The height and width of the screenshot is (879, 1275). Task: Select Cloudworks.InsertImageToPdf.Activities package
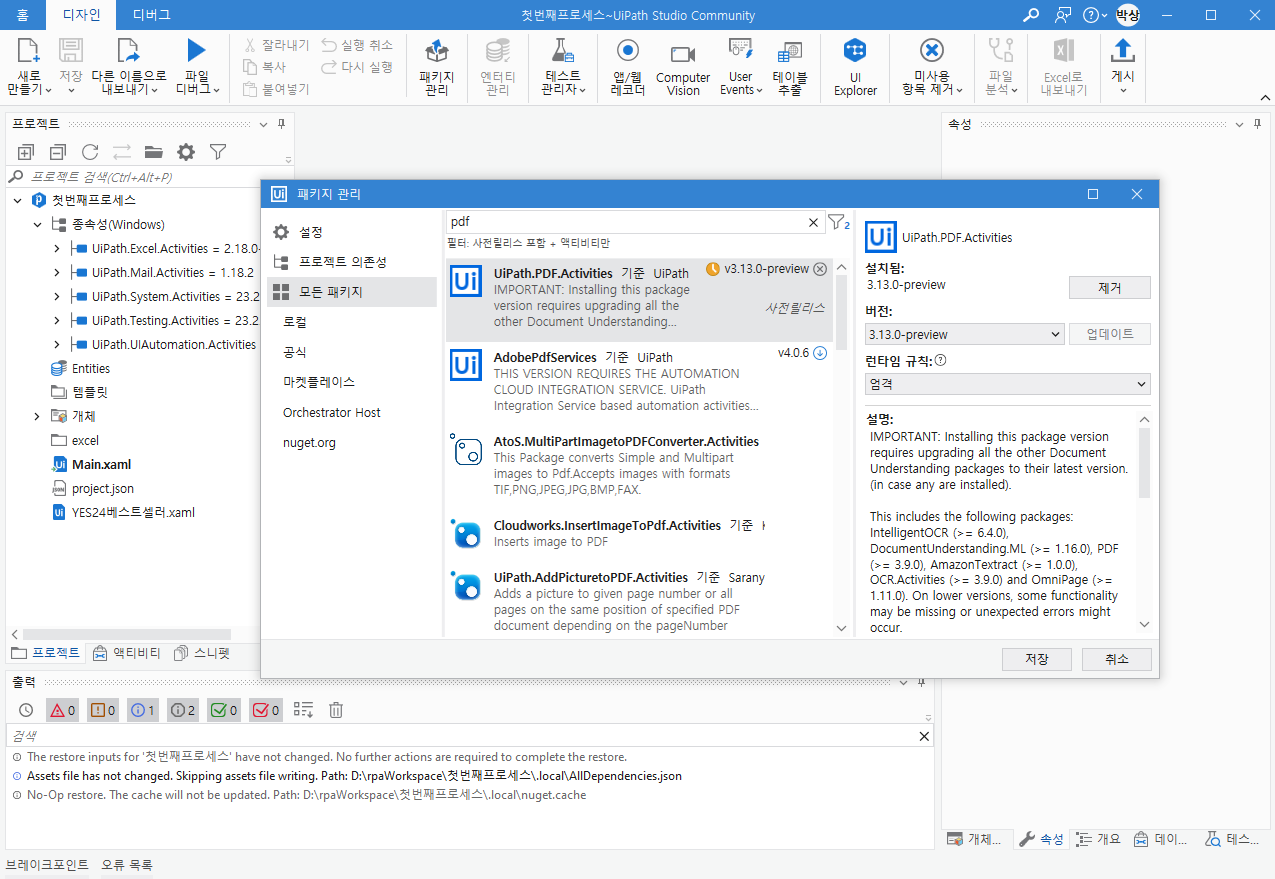[640, 534]
